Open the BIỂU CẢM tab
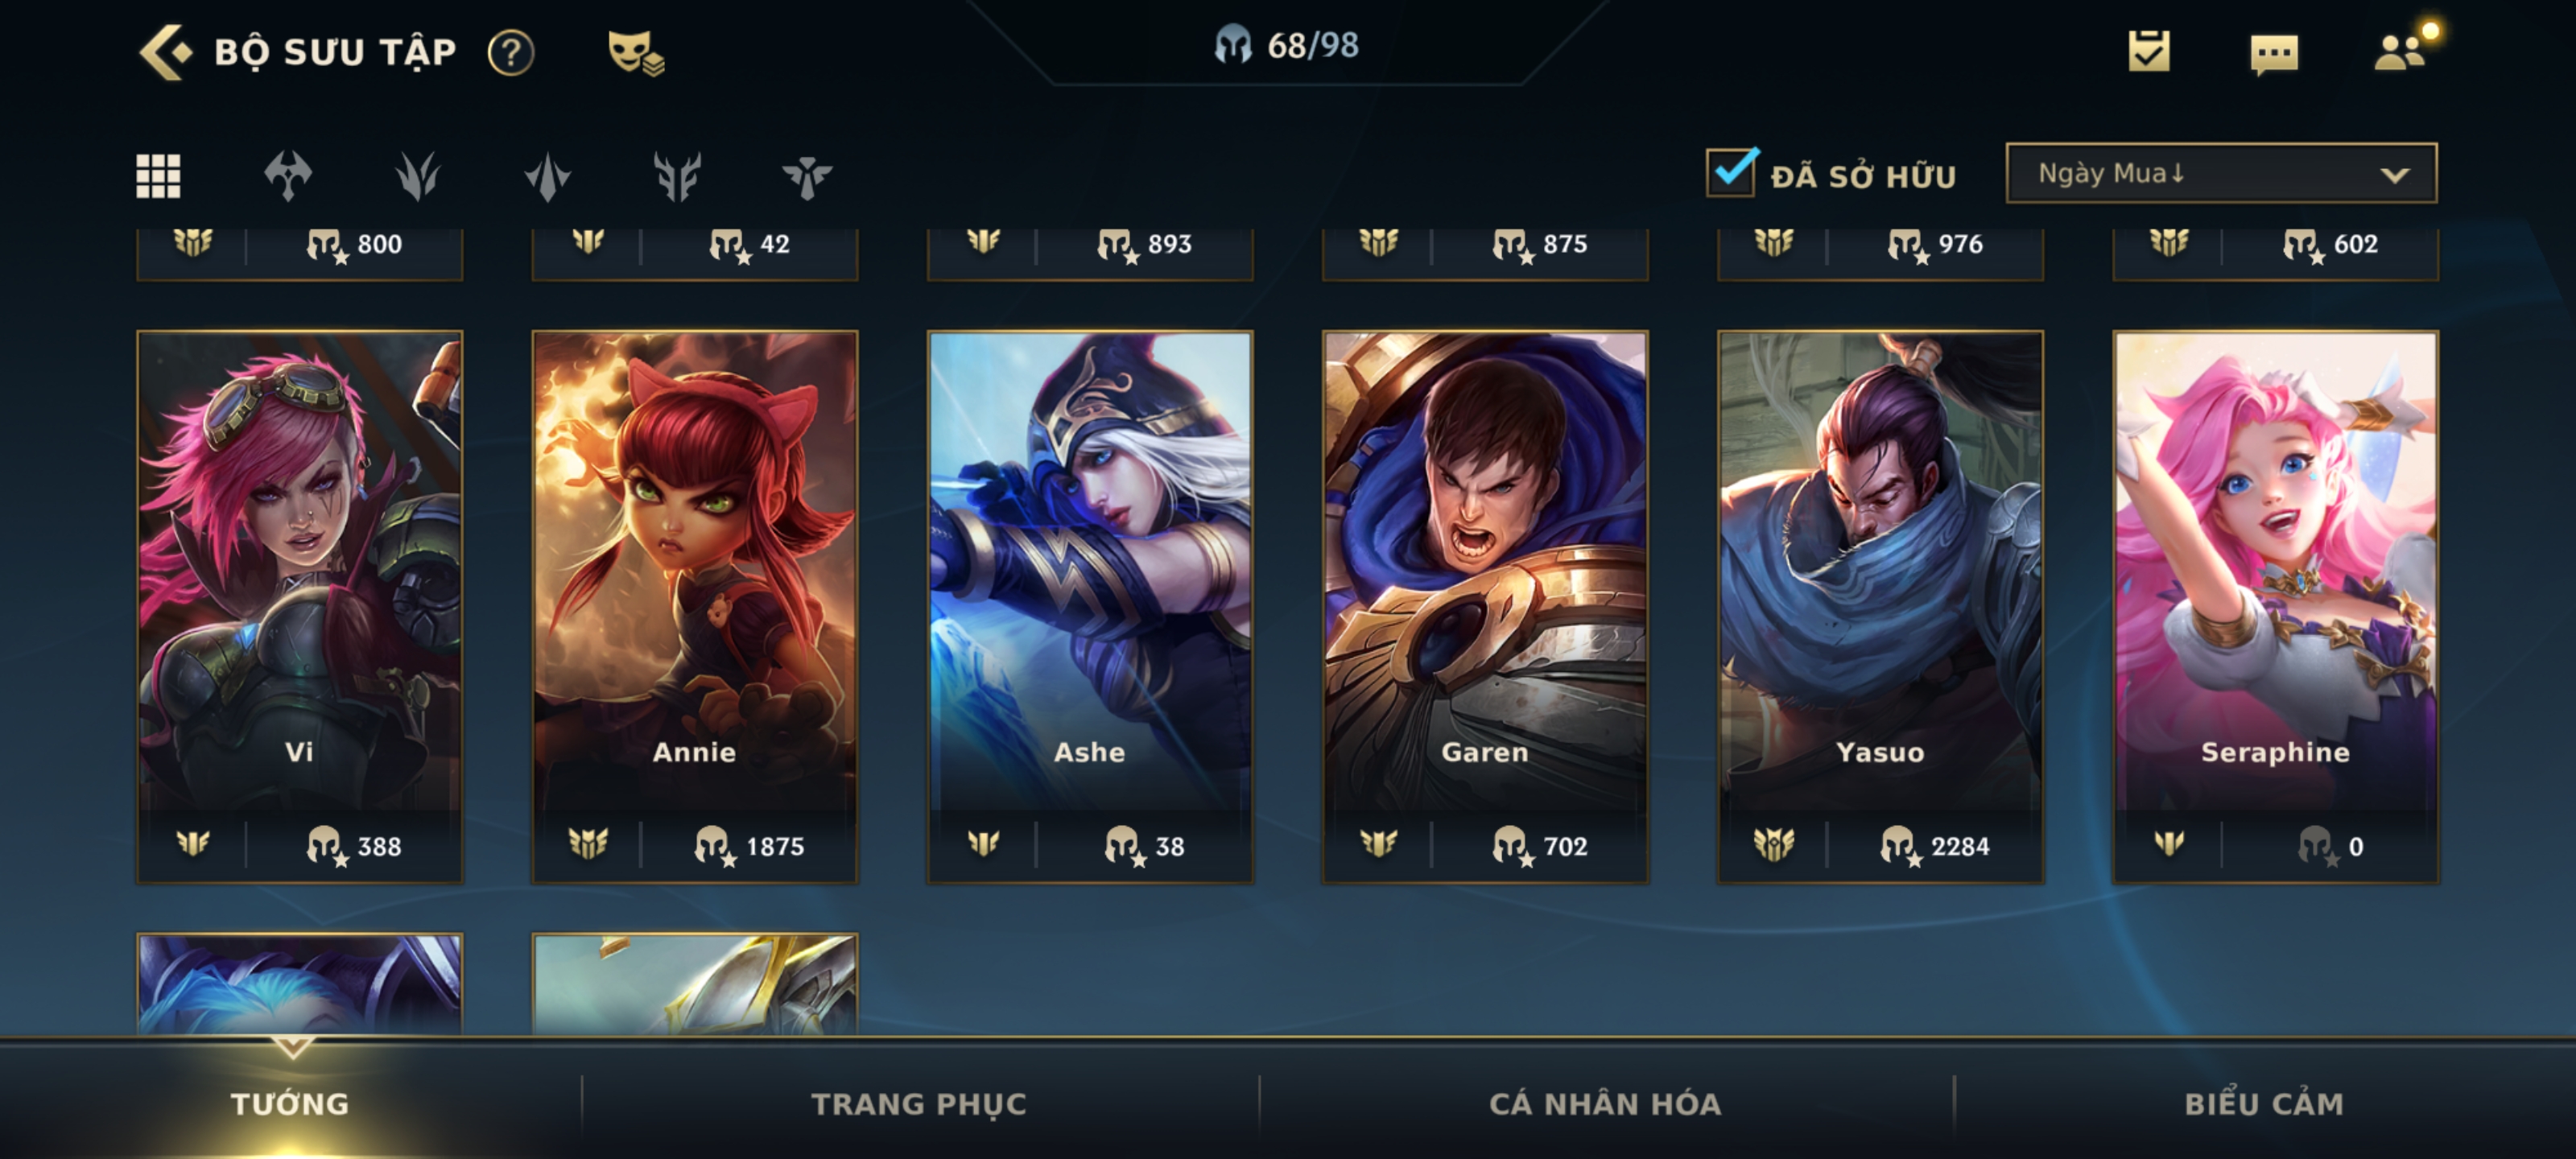The width and height of the screenshot is (2576, 1159). [x=2264, y=1103]
